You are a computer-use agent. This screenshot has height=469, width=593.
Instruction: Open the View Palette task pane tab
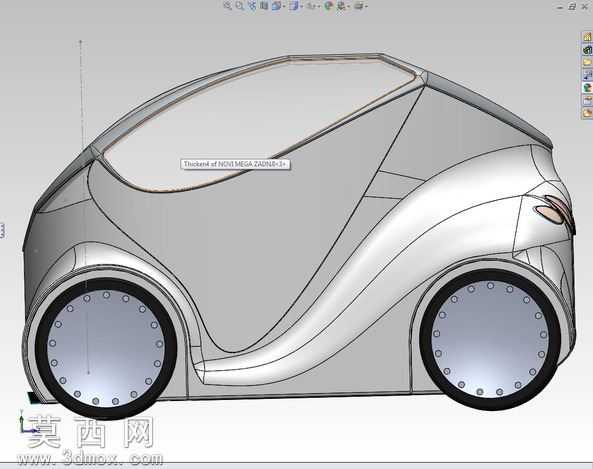pos(587,75)
